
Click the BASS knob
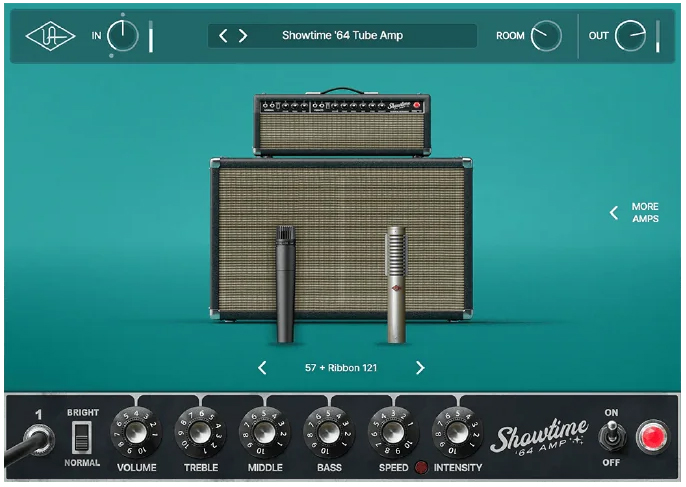tap(329, 433)
